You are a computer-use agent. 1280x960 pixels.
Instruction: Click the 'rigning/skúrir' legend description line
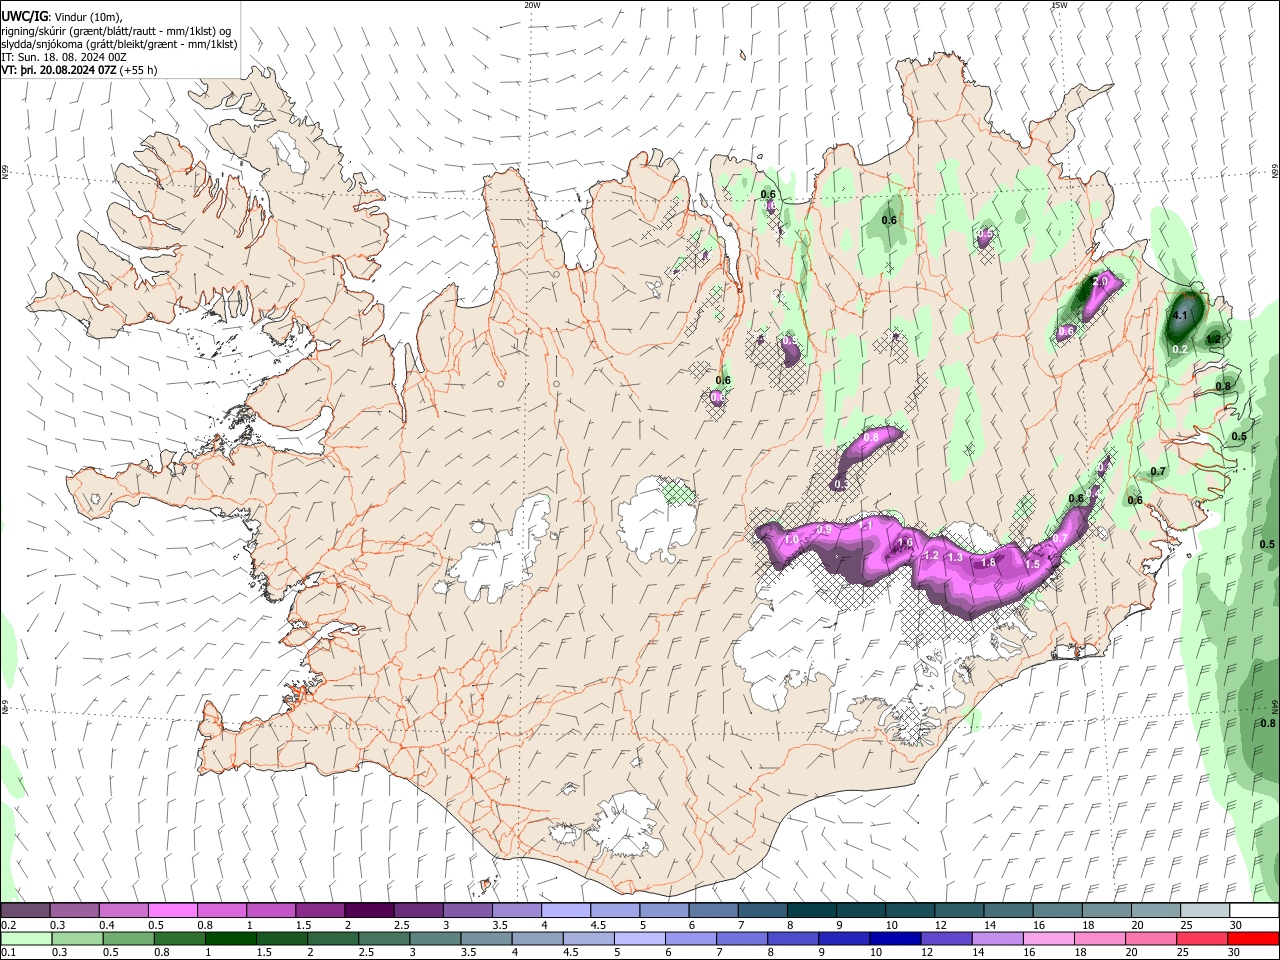tap(116, 30)
